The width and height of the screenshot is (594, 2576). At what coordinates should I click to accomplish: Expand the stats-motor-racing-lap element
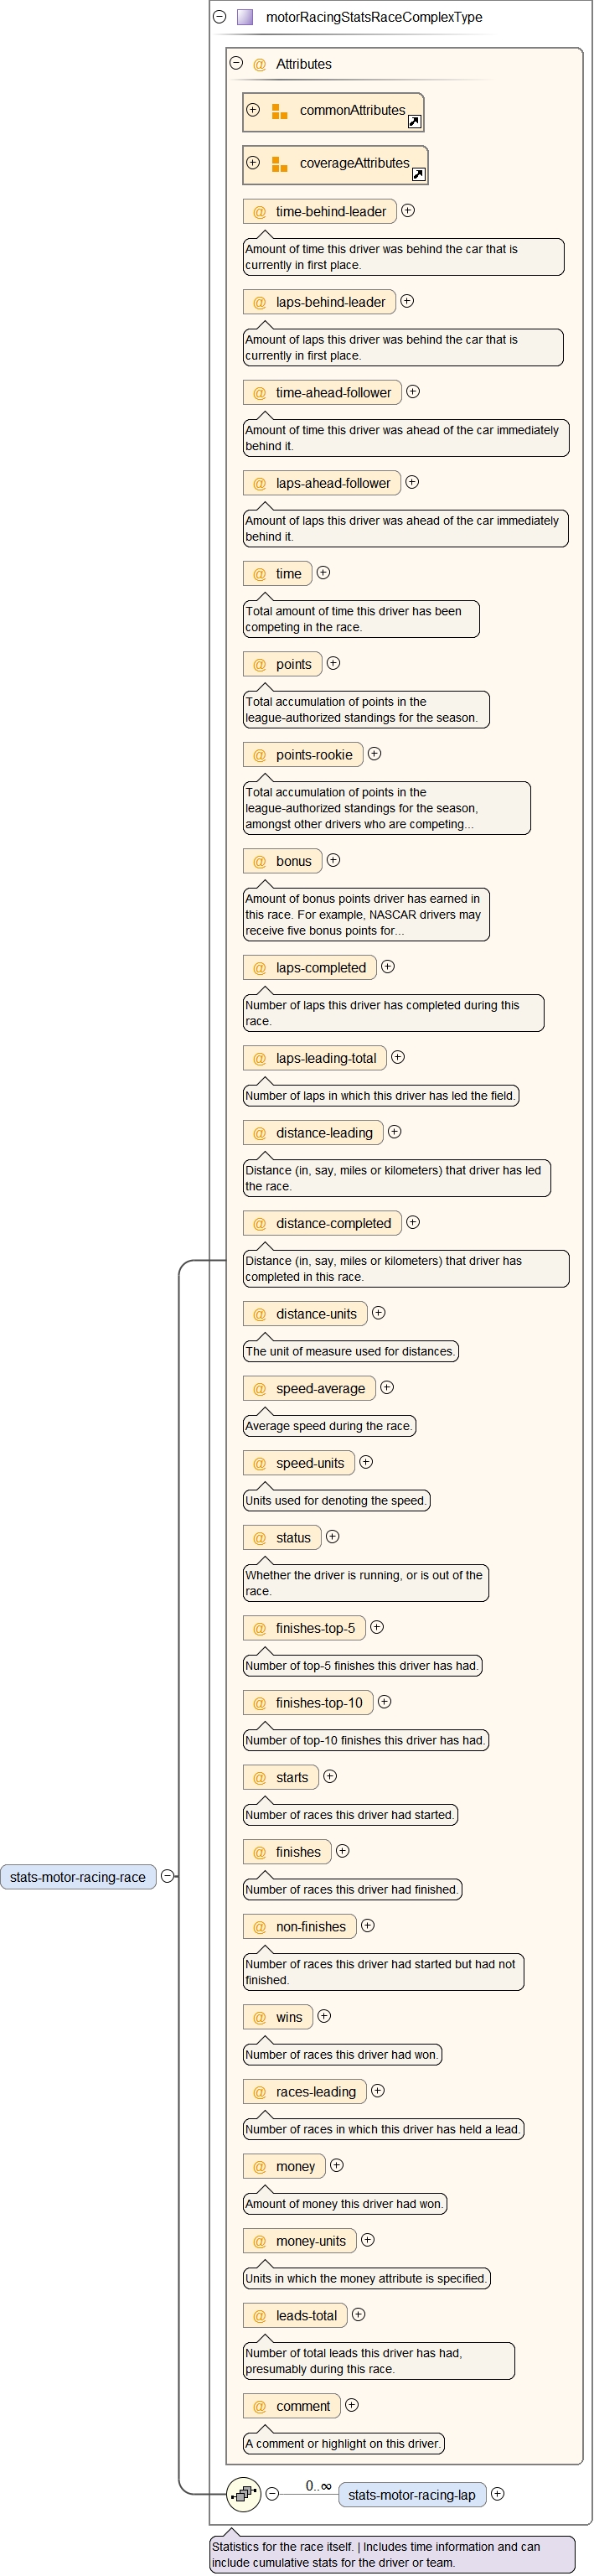pos(498,2494)
